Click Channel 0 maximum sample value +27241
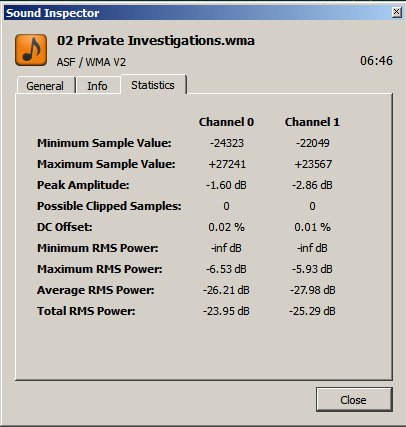The height and width of the screenshot is (427, 406). point(227,164)
